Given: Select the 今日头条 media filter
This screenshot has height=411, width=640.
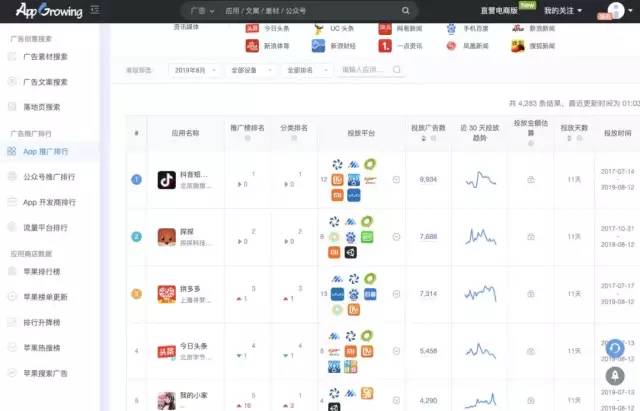Looking at the screenshot, I should [267, 28].
